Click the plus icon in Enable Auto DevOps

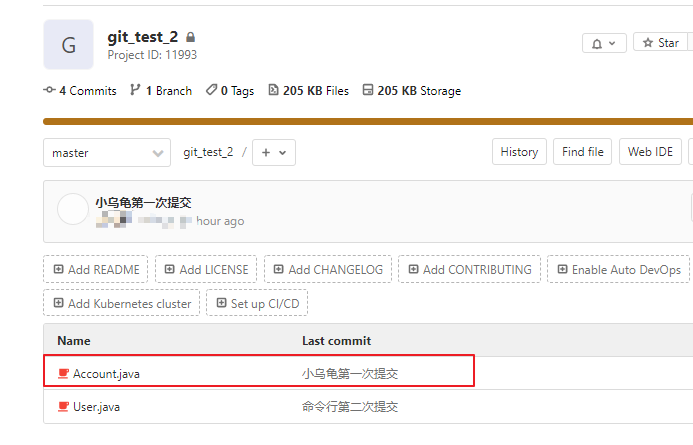point(562,269)
